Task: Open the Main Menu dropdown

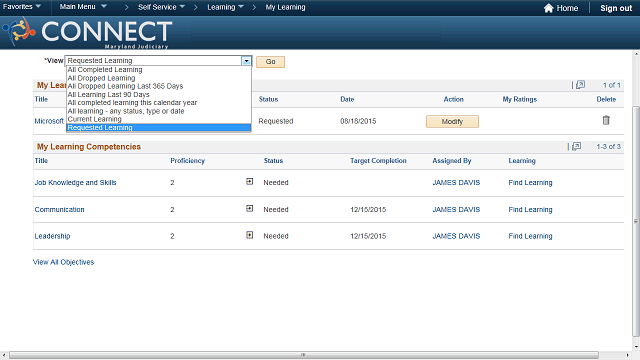Action: [83, 7]
